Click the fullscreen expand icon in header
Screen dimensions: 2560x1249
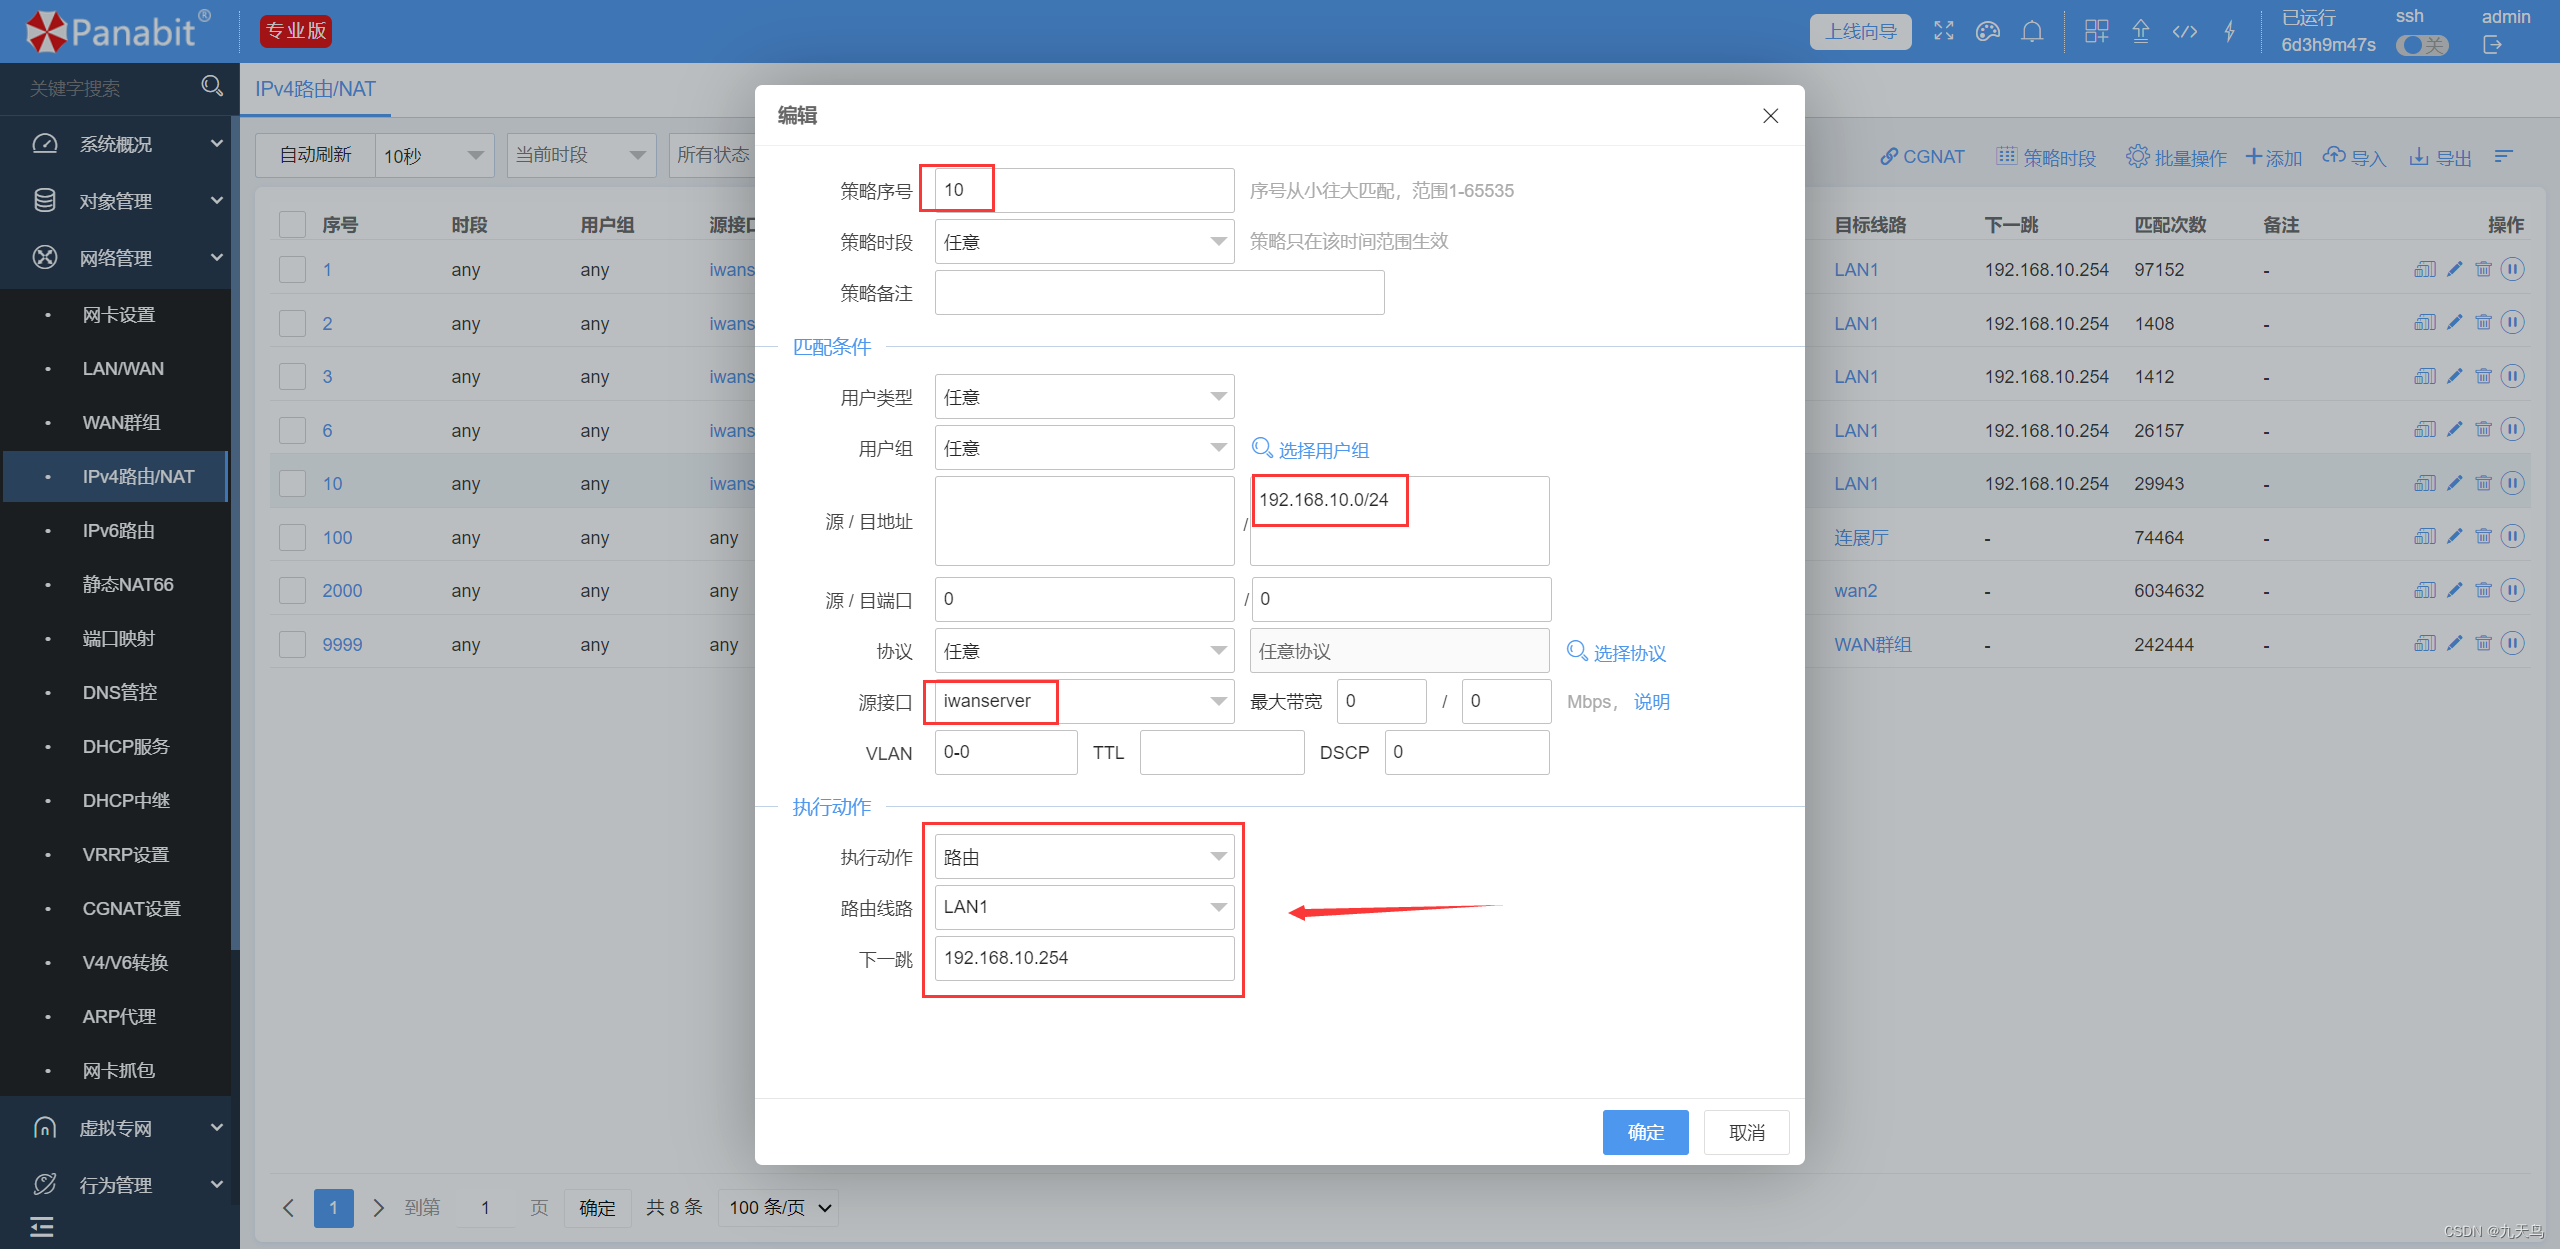1943,31
